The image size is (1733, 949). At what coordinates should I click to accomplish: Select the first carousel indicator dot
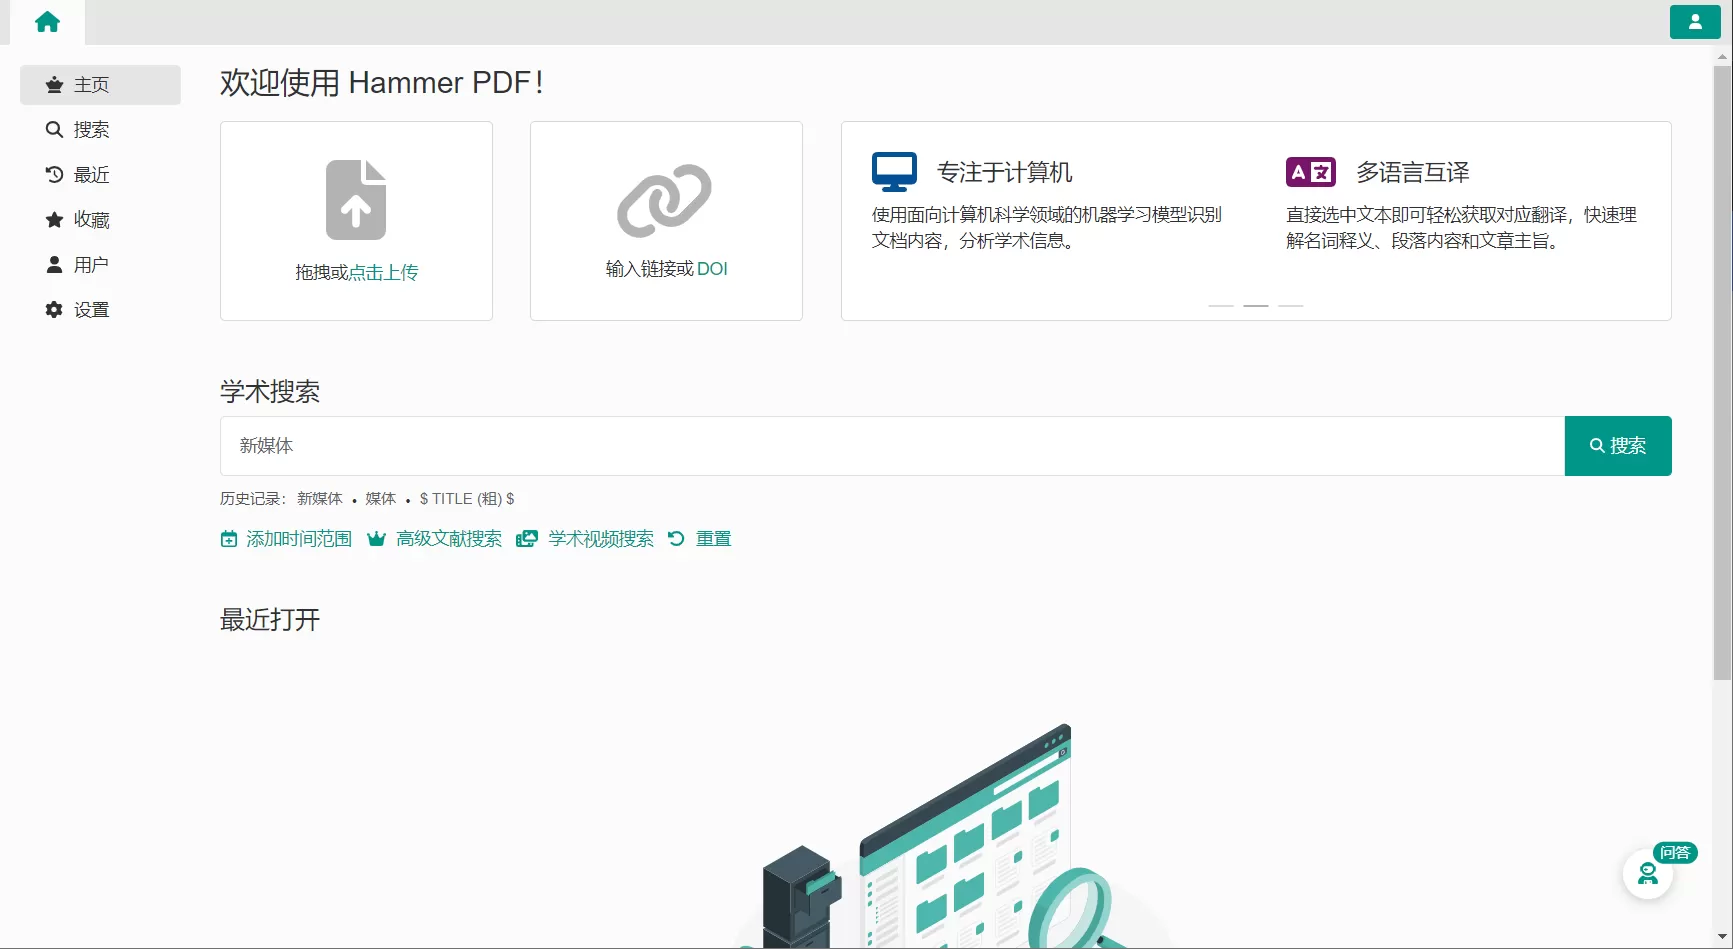pyautogui.click(x=1220, y=305)
